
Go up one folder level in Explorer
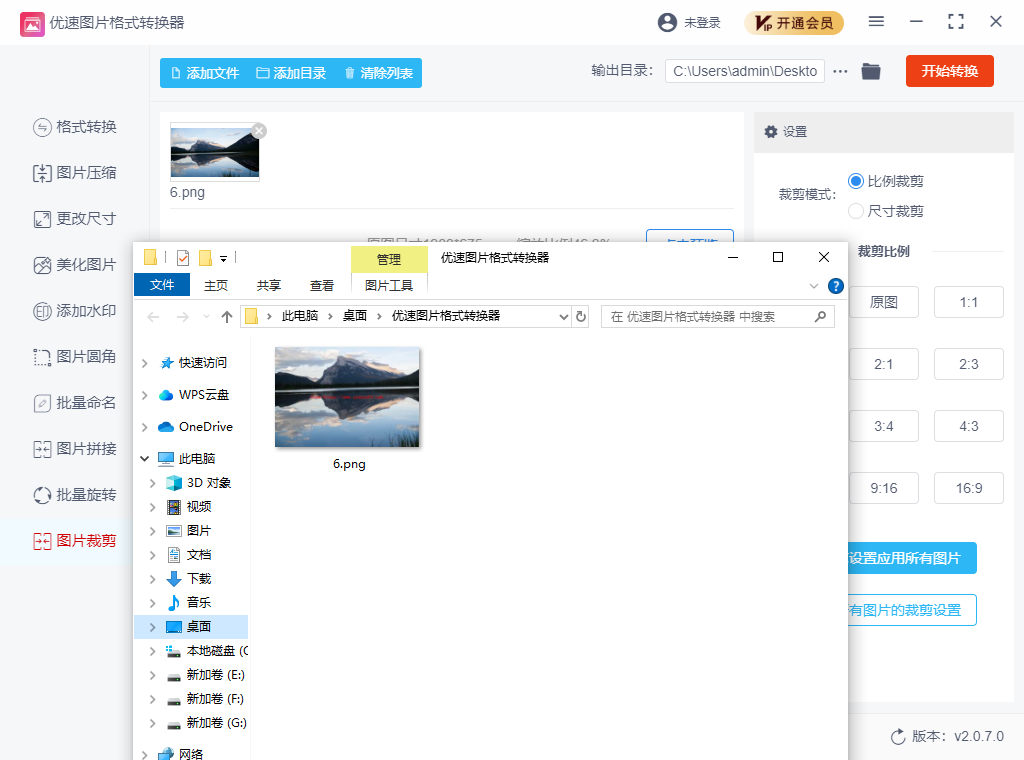pyautogui.click(x=227, y=317)
